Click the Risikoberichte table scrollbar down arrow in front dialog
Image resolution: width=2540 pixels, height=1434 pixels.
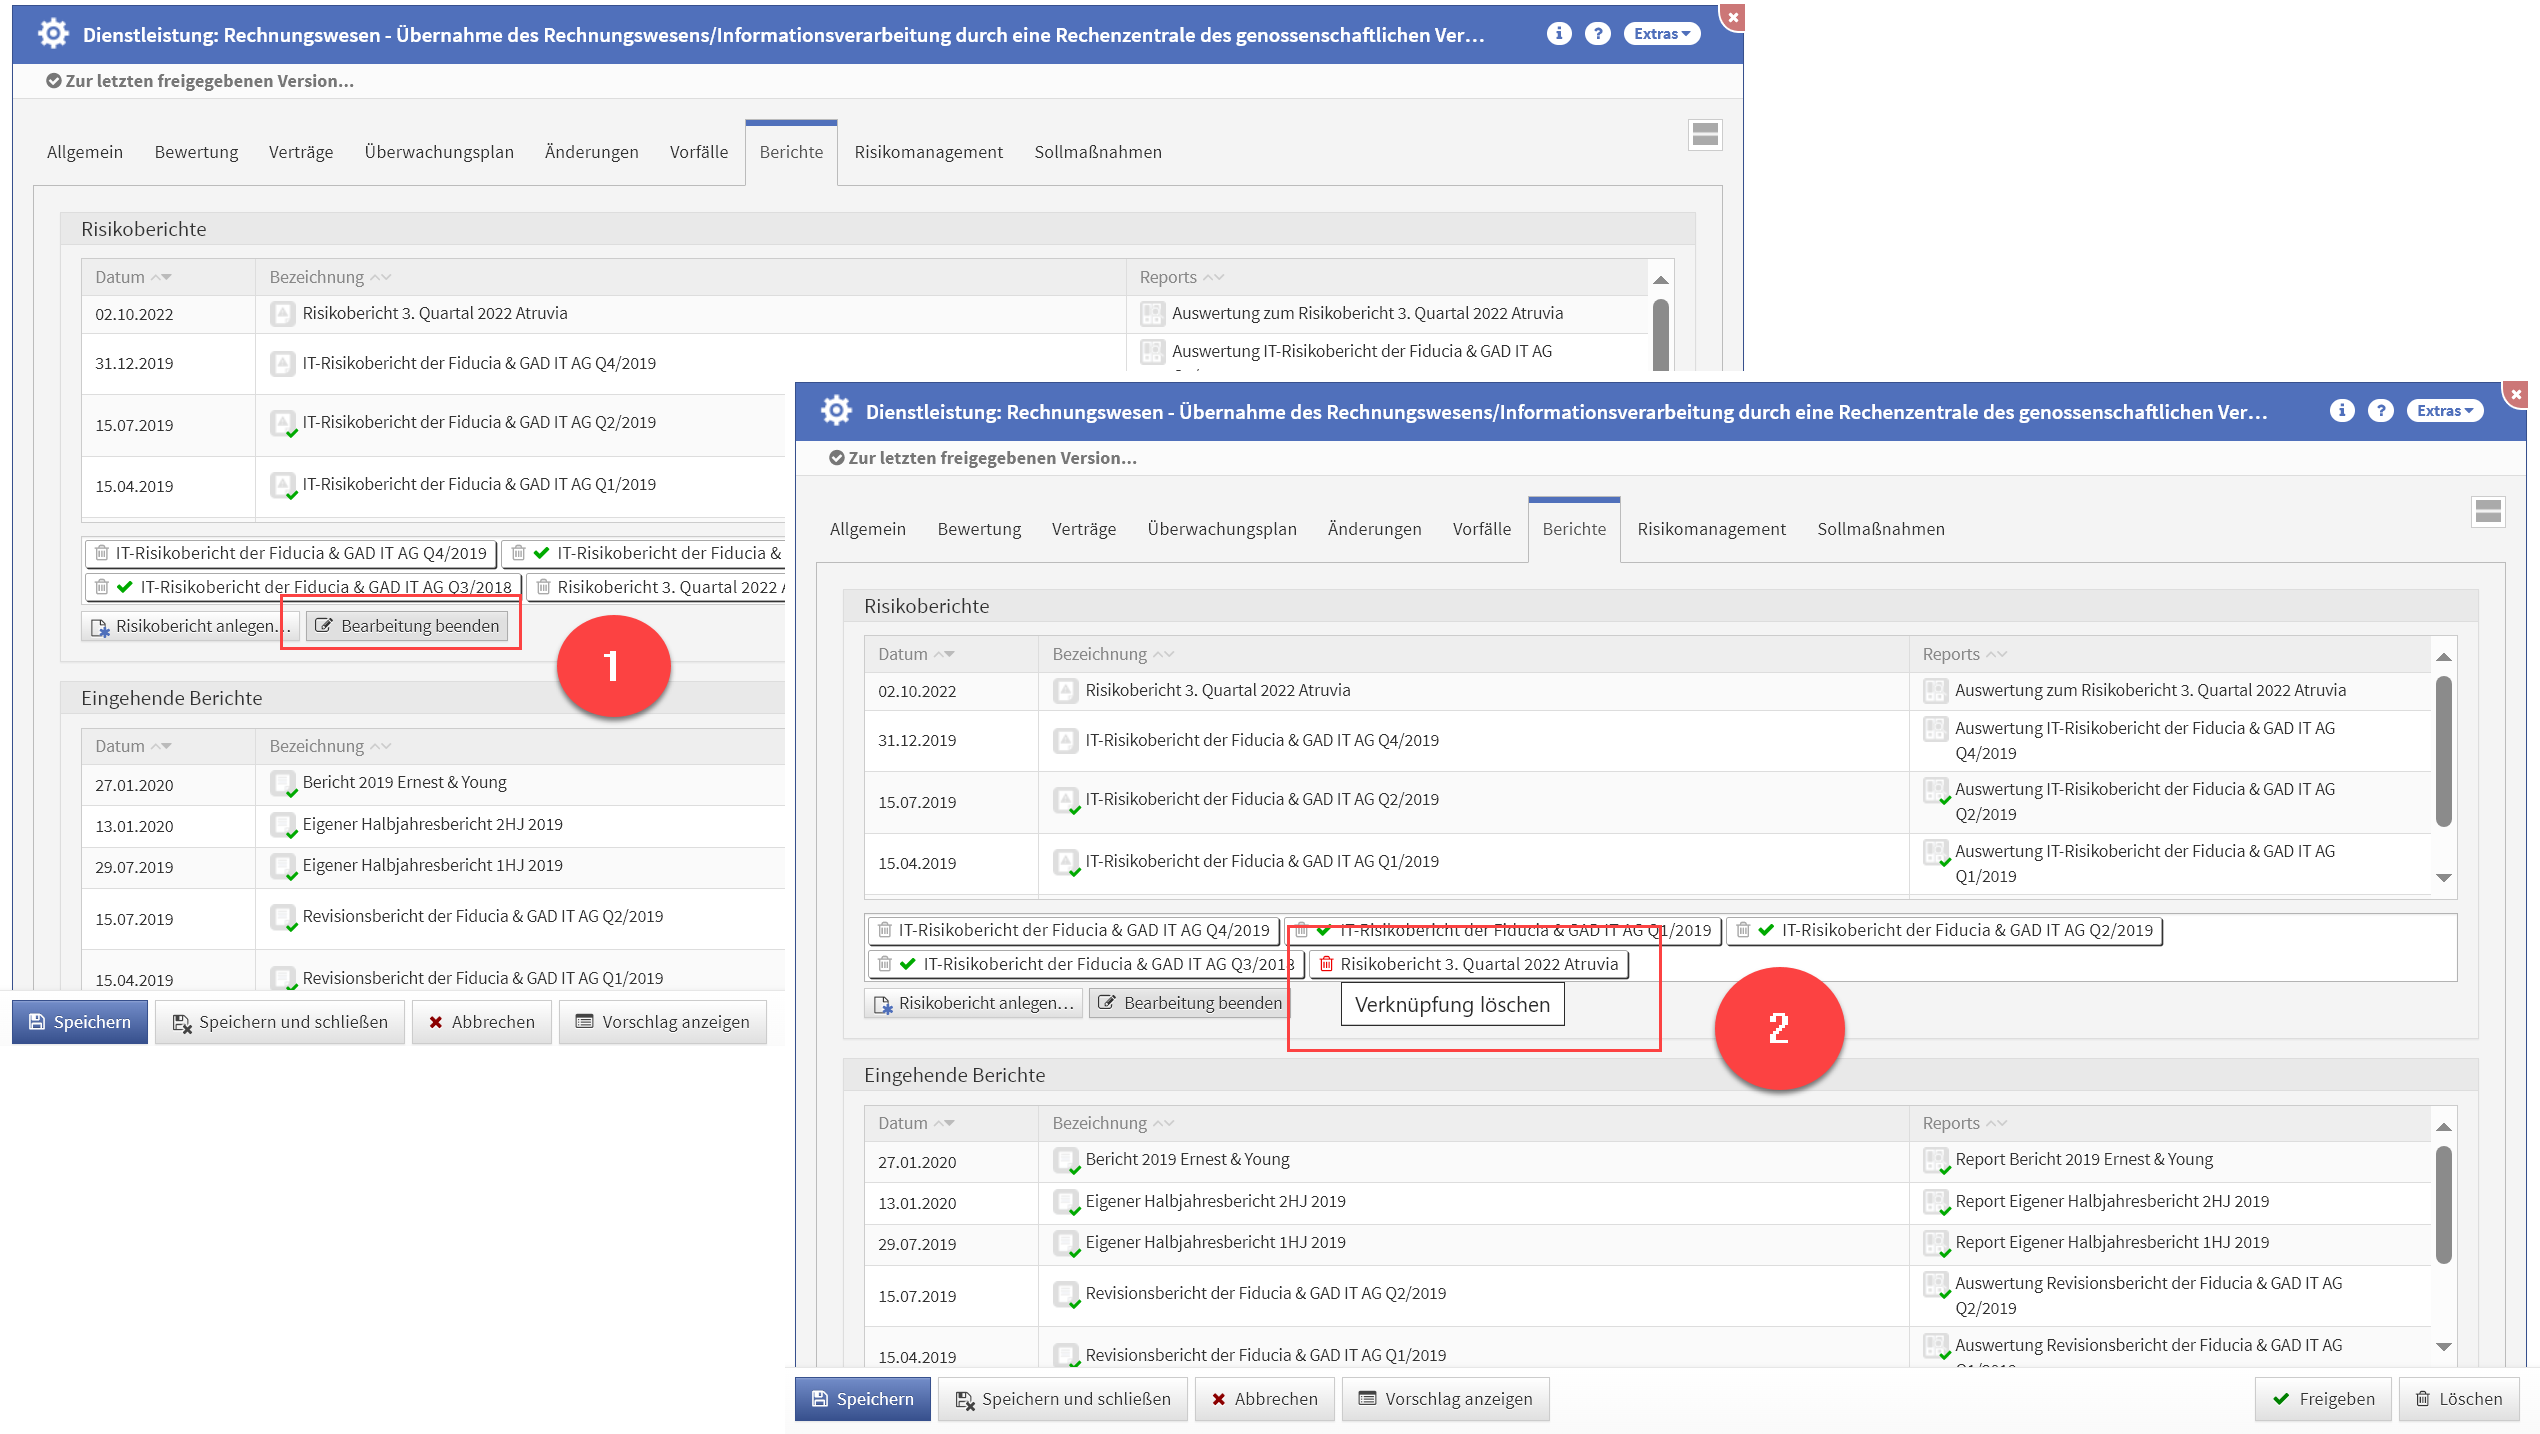[2443, 878]
